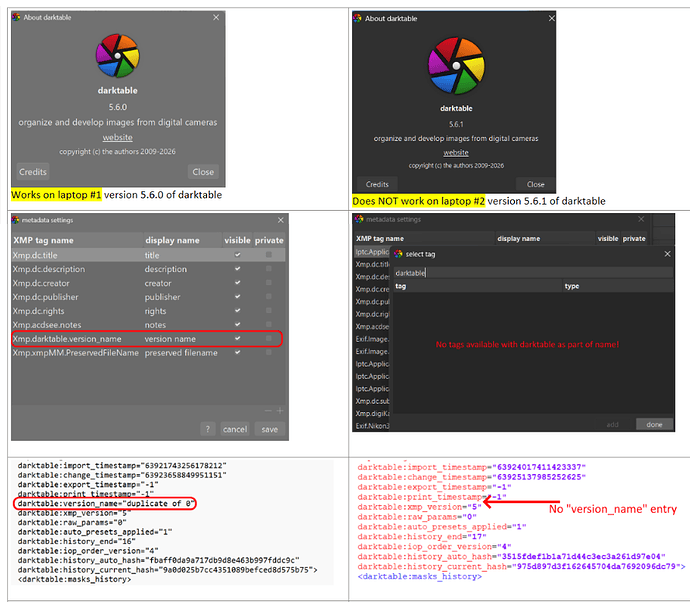Viewport: 690px width, 602px height.
Task: Click the darktable icon in the select tag dialog title
Action: pyautogui.click(x=399, y=253)
